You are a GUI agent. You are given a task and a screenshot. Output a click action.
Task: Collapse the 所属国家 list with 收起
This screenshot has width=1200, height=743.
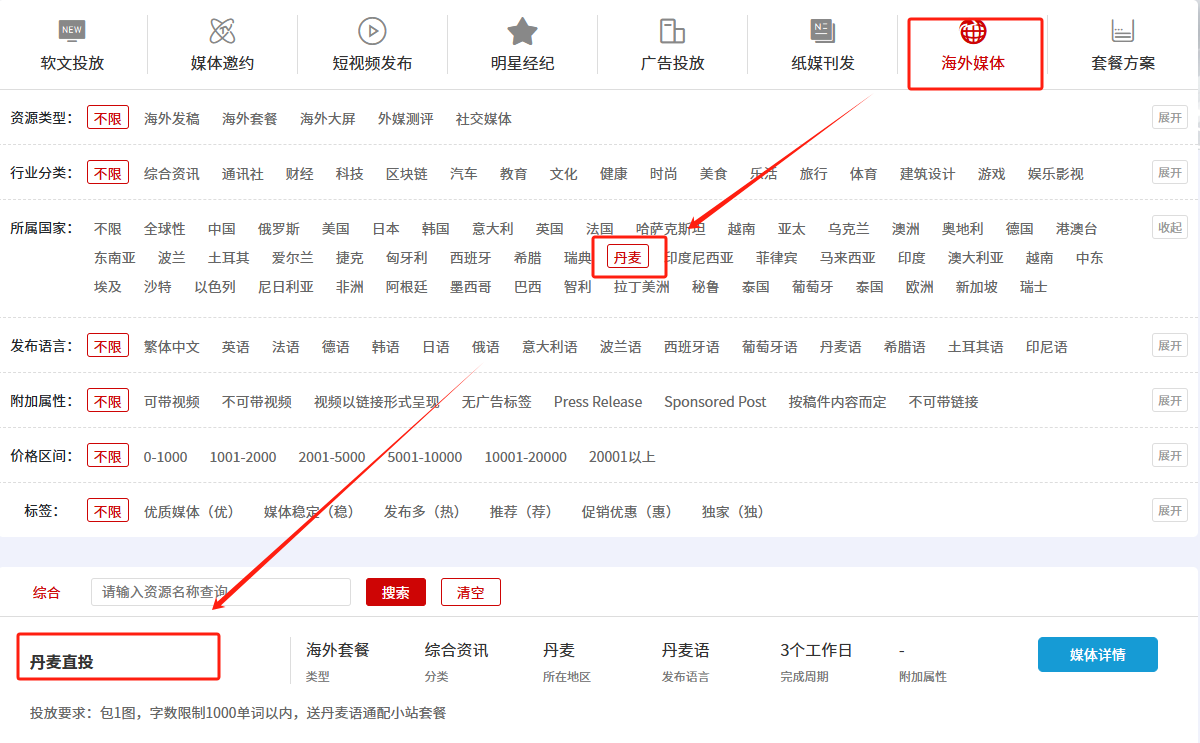coord(1169,227)
